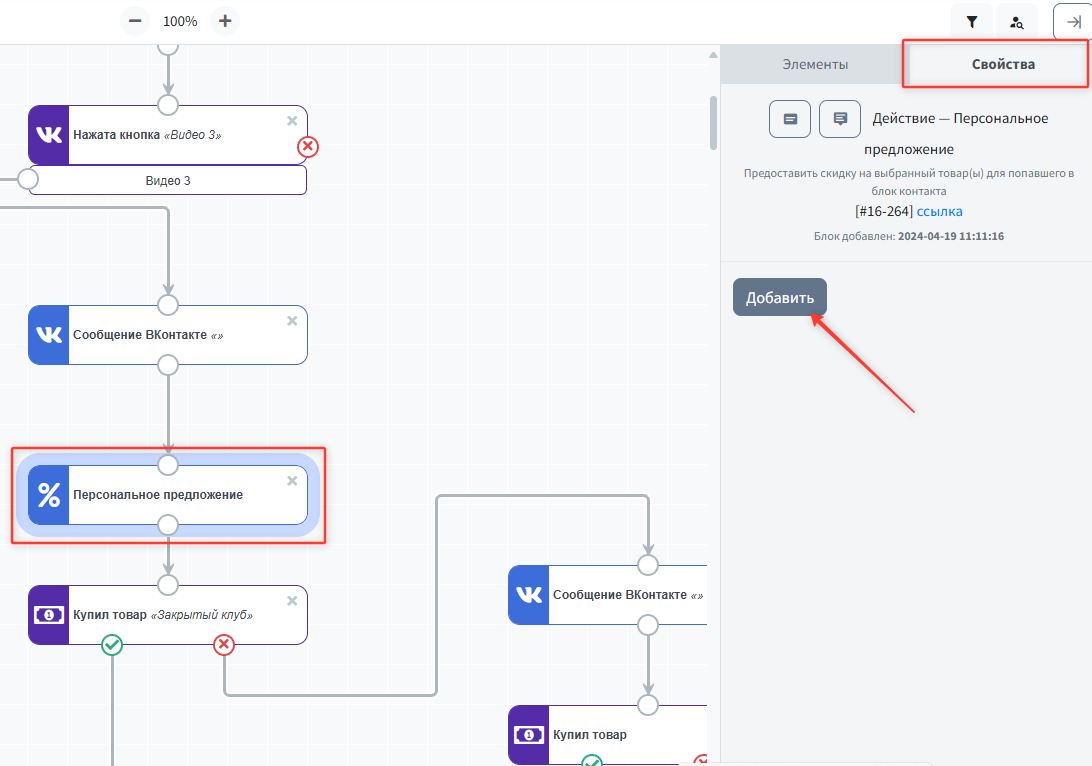The height and width of the screenshot is (766, 1092).
Task: Switch to the Элементы tab
Action: 815,65
